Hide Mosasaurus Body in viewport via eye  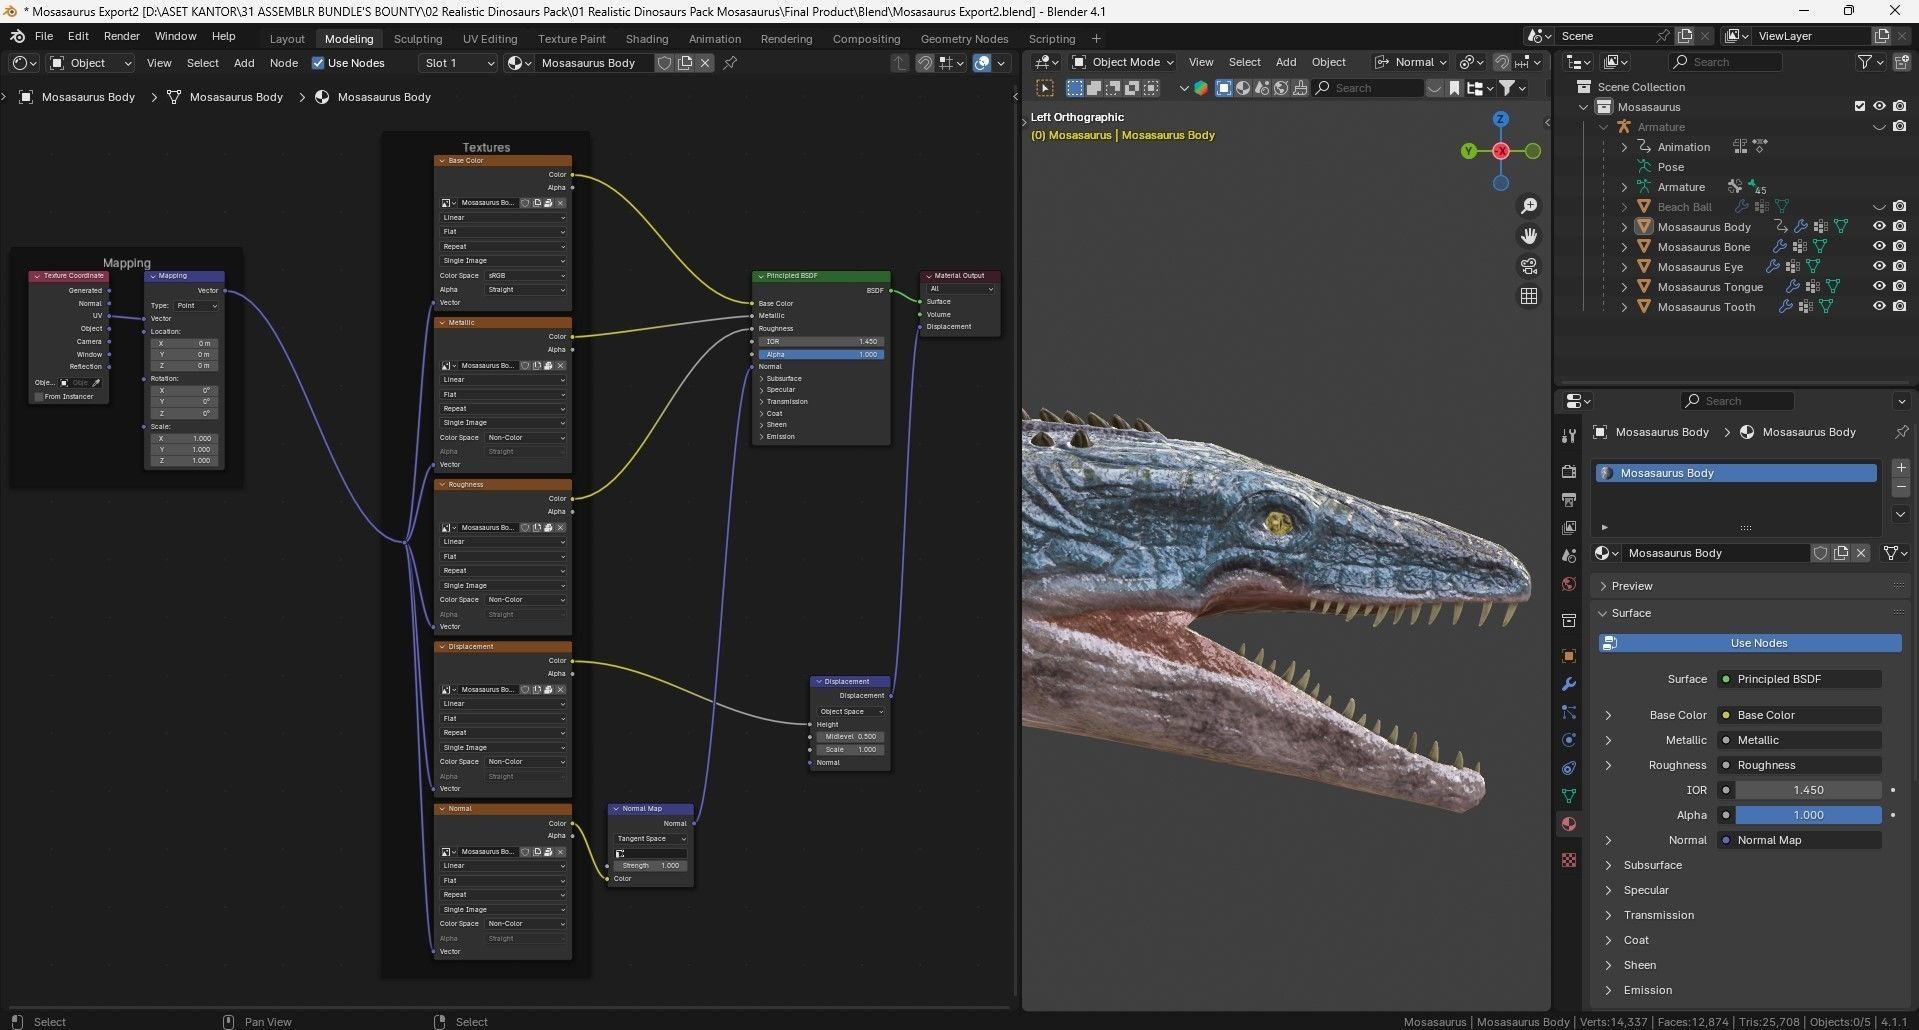[x=1879, y=227]
